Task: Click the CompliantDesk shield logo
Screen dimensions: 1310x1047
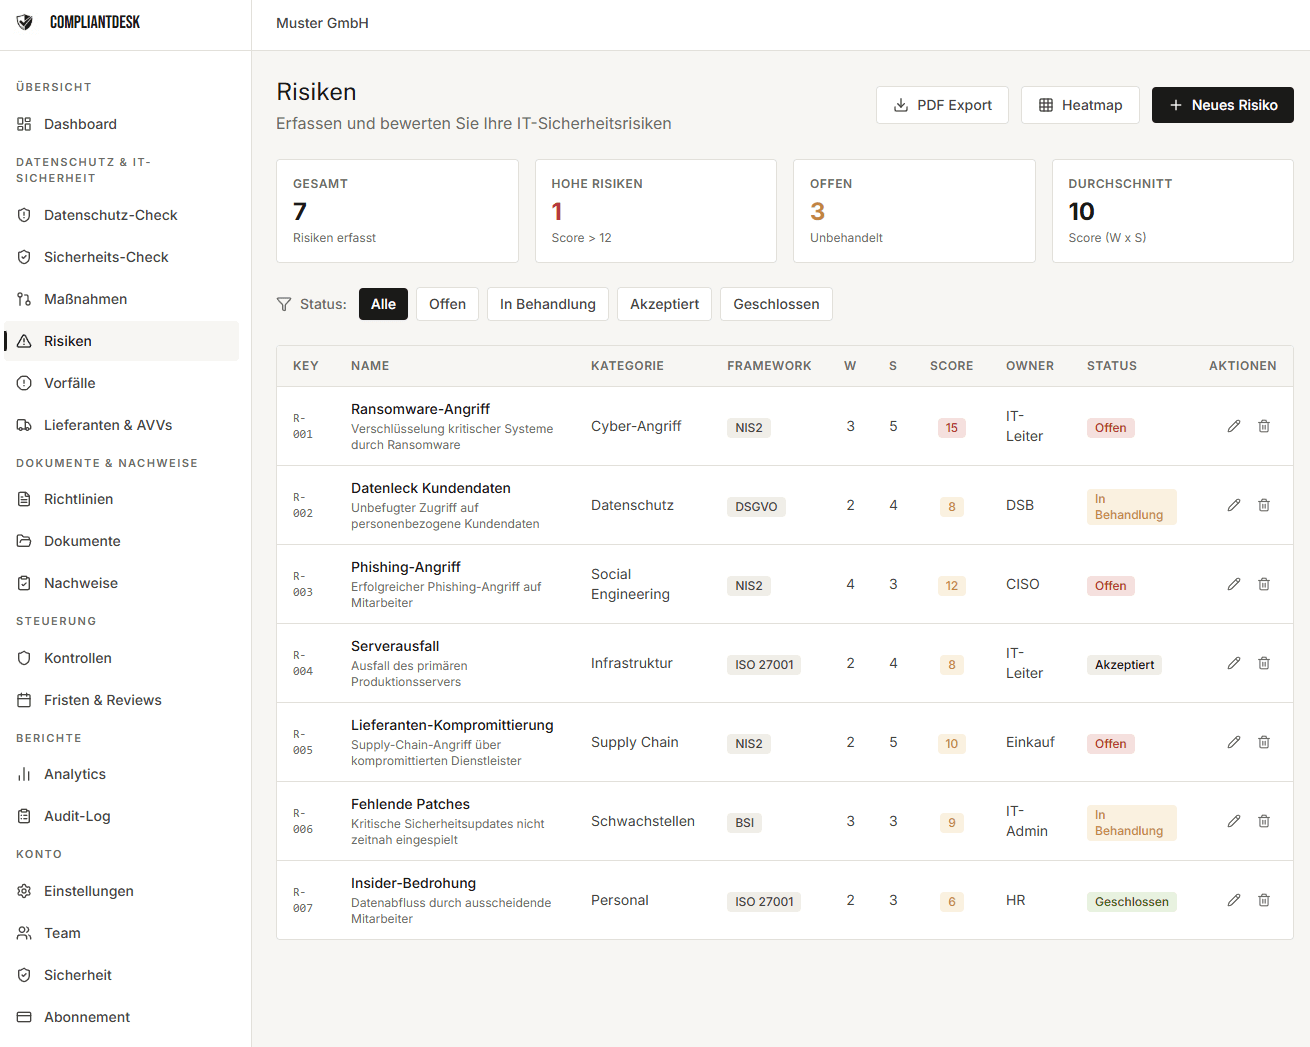Action: tap(25, 22)
